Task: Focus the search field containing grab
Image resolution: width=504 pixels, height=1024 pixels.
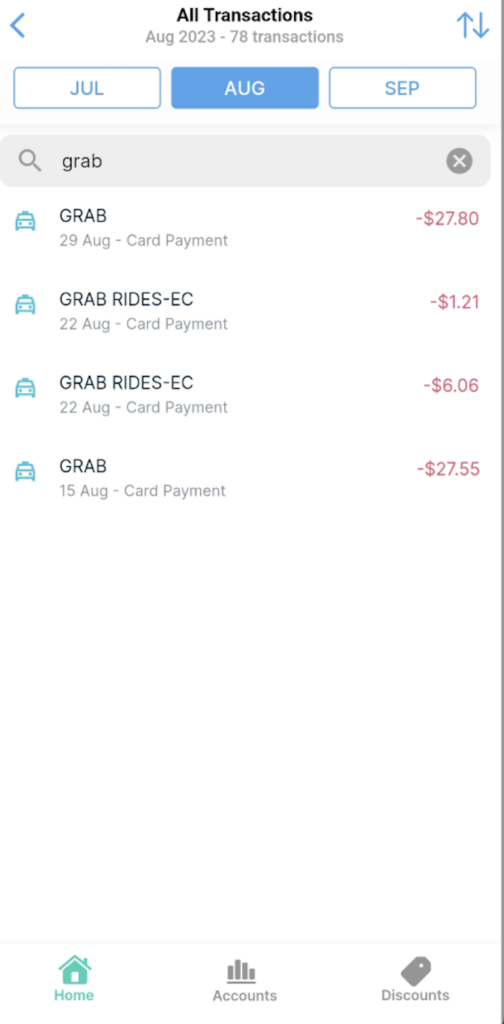Action: (245, 161)
